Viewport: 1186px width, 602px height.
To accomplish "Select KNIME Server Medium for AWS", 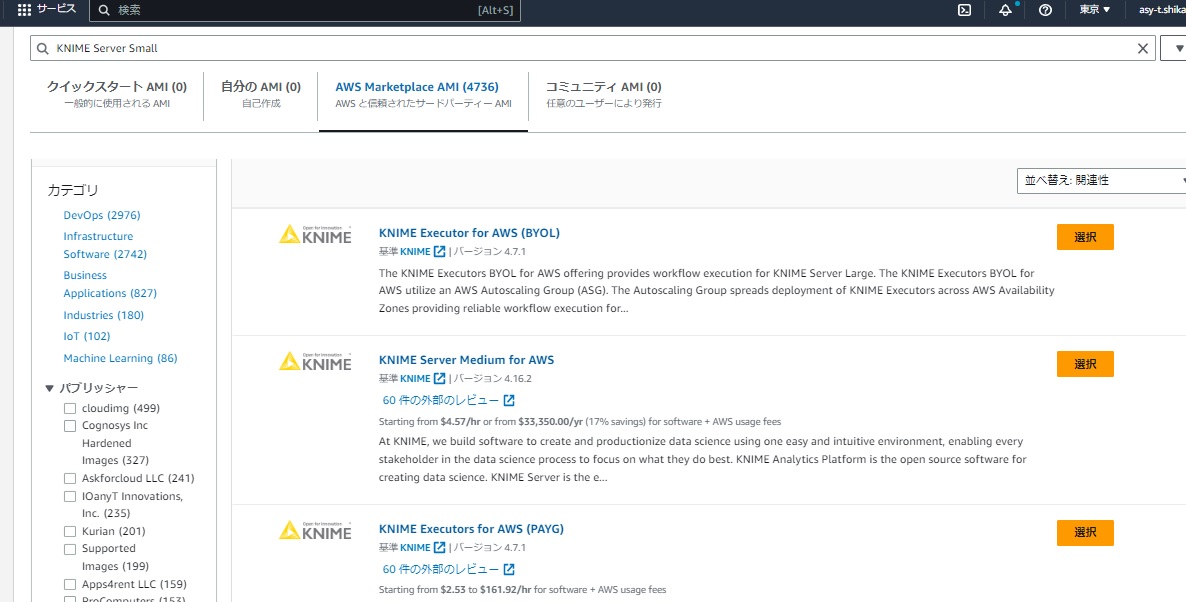I will coord(1085,364).
